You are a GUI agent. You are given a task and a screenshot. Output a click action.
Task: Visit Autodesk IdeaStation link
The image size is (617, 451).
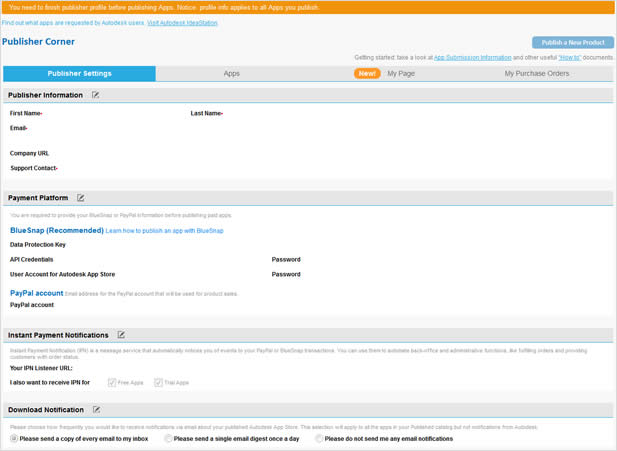[181, 21]
